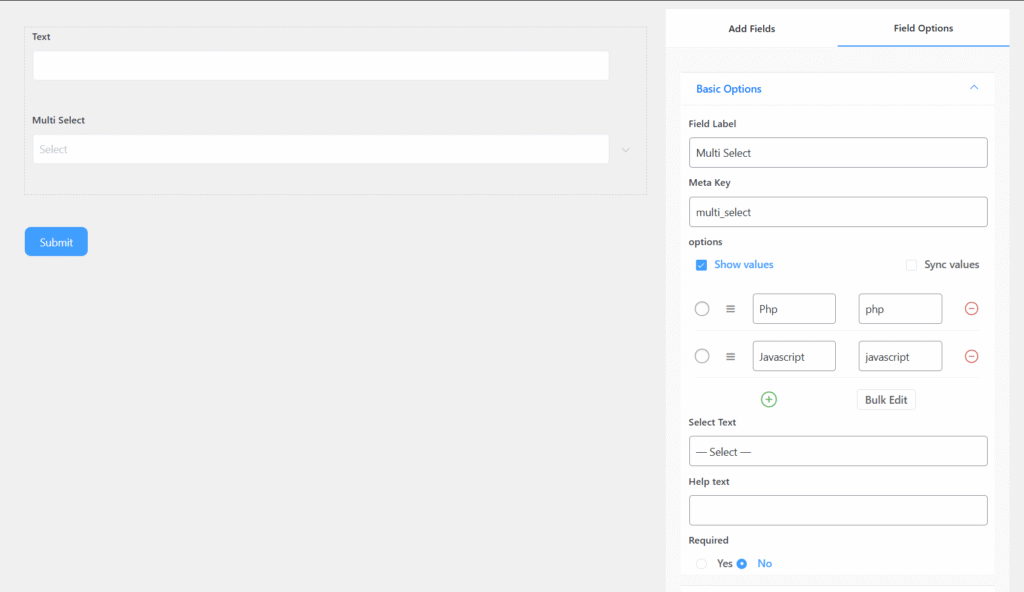This screenshot has height=592, width=1024.
Task: Switch to the Field Options tab
Action: 923,28
